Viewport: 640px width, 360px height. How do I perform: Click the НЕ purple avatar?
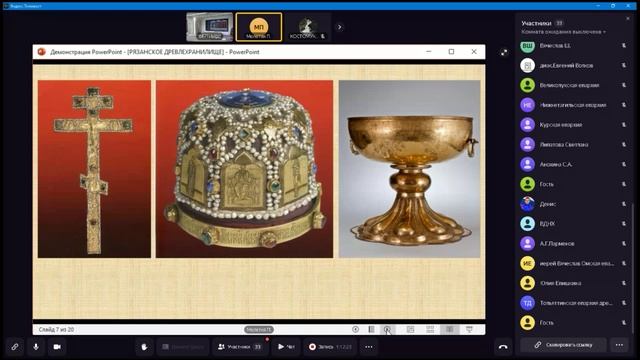tap(527, 105)
